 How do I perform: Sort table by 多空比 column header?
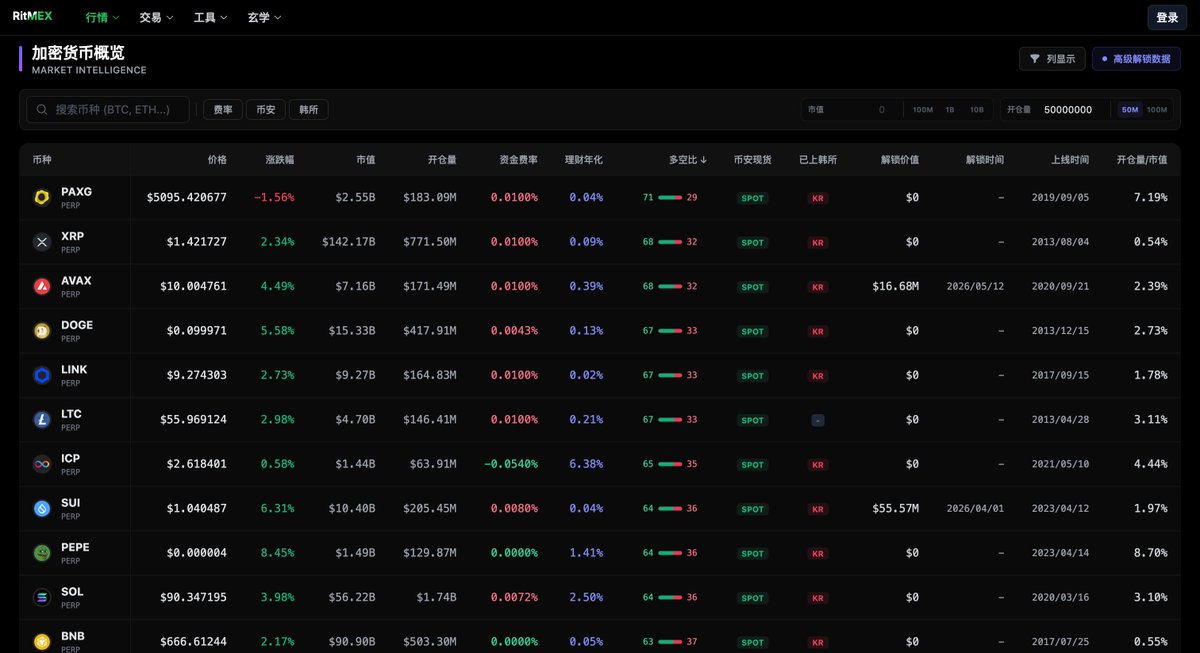point(688,160)
